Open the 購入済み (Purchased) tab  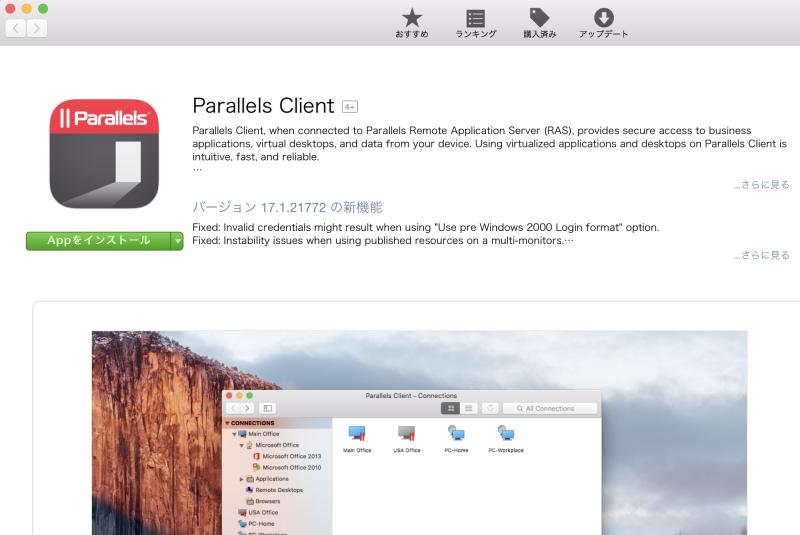[x=539, y=23]
